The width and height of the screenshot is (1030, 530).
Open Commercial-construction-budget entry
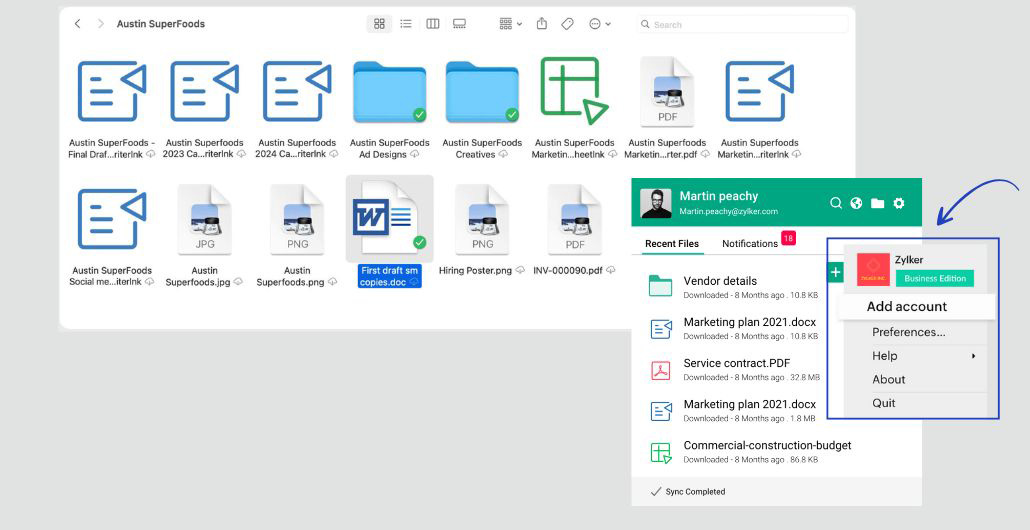click(x=749, y=452)
